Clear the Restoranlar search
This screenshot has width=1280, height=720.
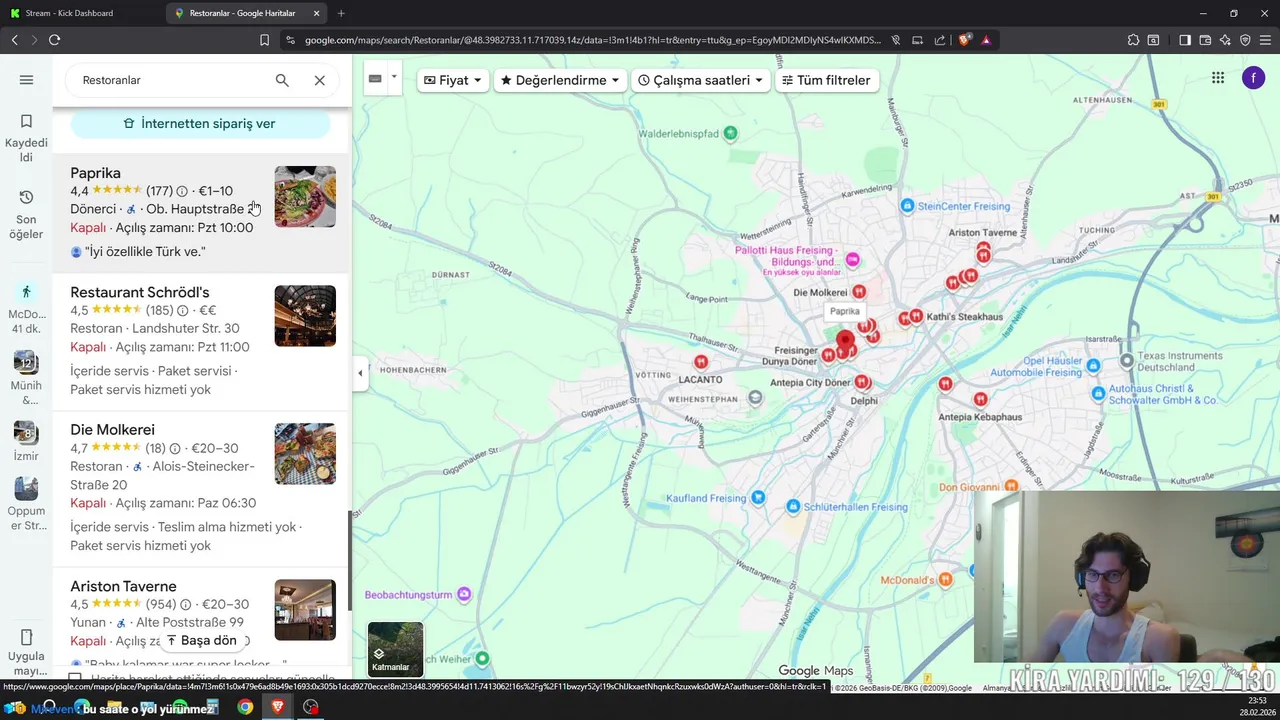(x=320, y=80)
